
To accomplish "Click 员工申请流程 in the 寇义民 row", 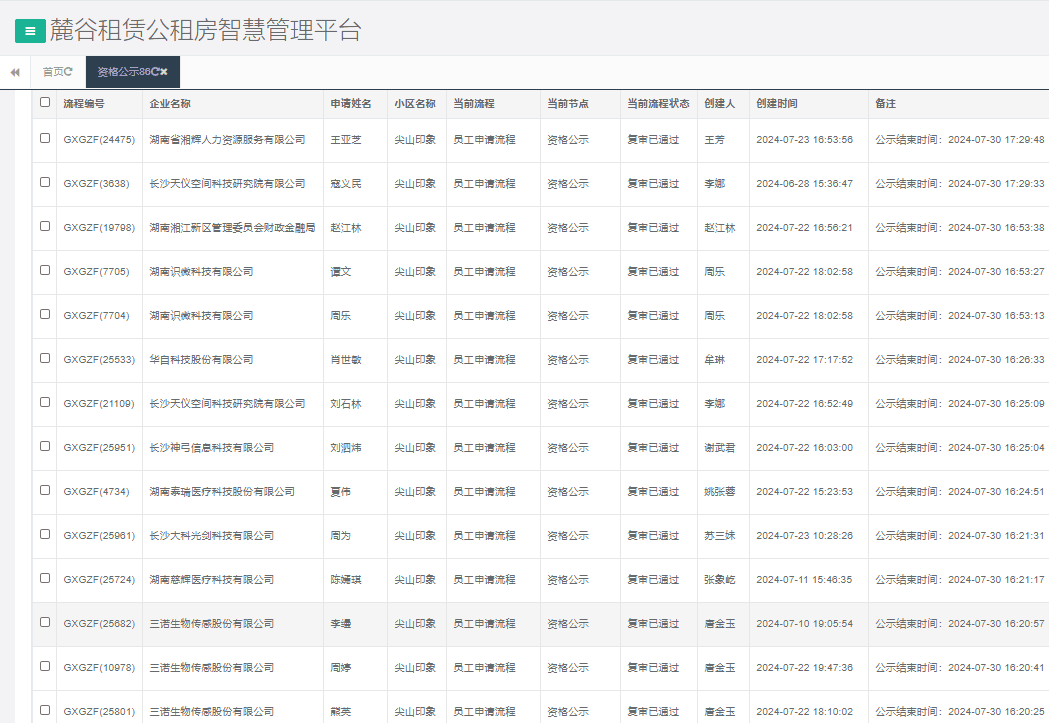I will point(484,184).
